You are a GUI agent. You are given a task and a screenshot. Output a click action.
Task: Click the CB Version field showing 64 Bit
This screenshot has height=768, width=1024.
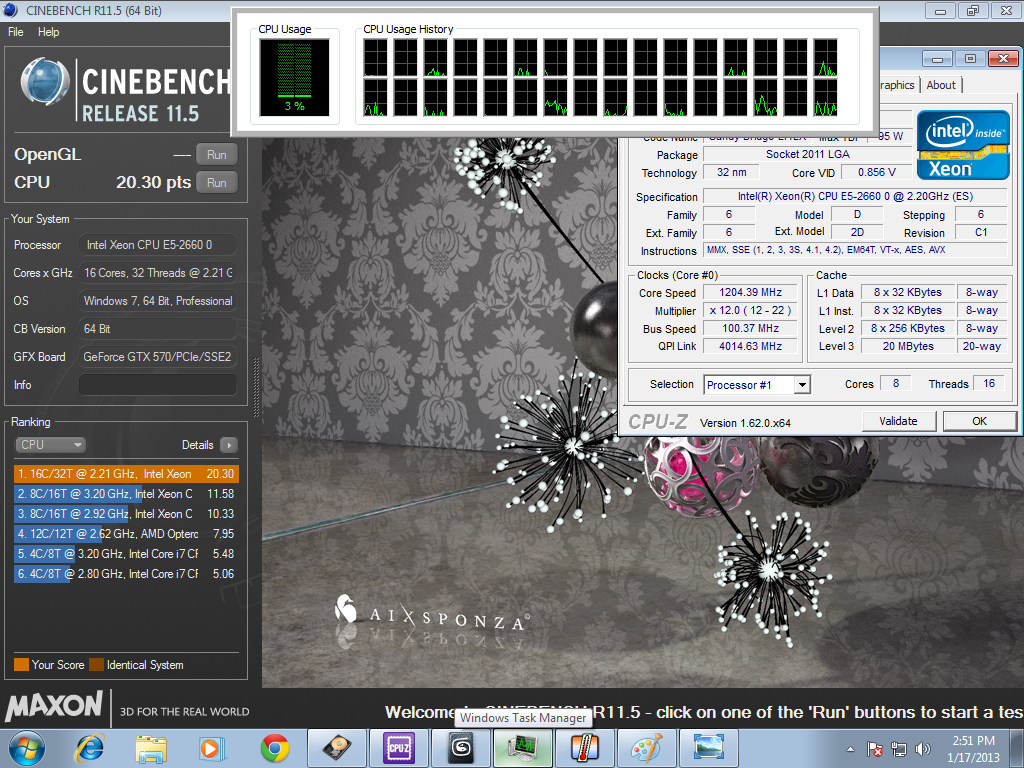tap(157, 329)
